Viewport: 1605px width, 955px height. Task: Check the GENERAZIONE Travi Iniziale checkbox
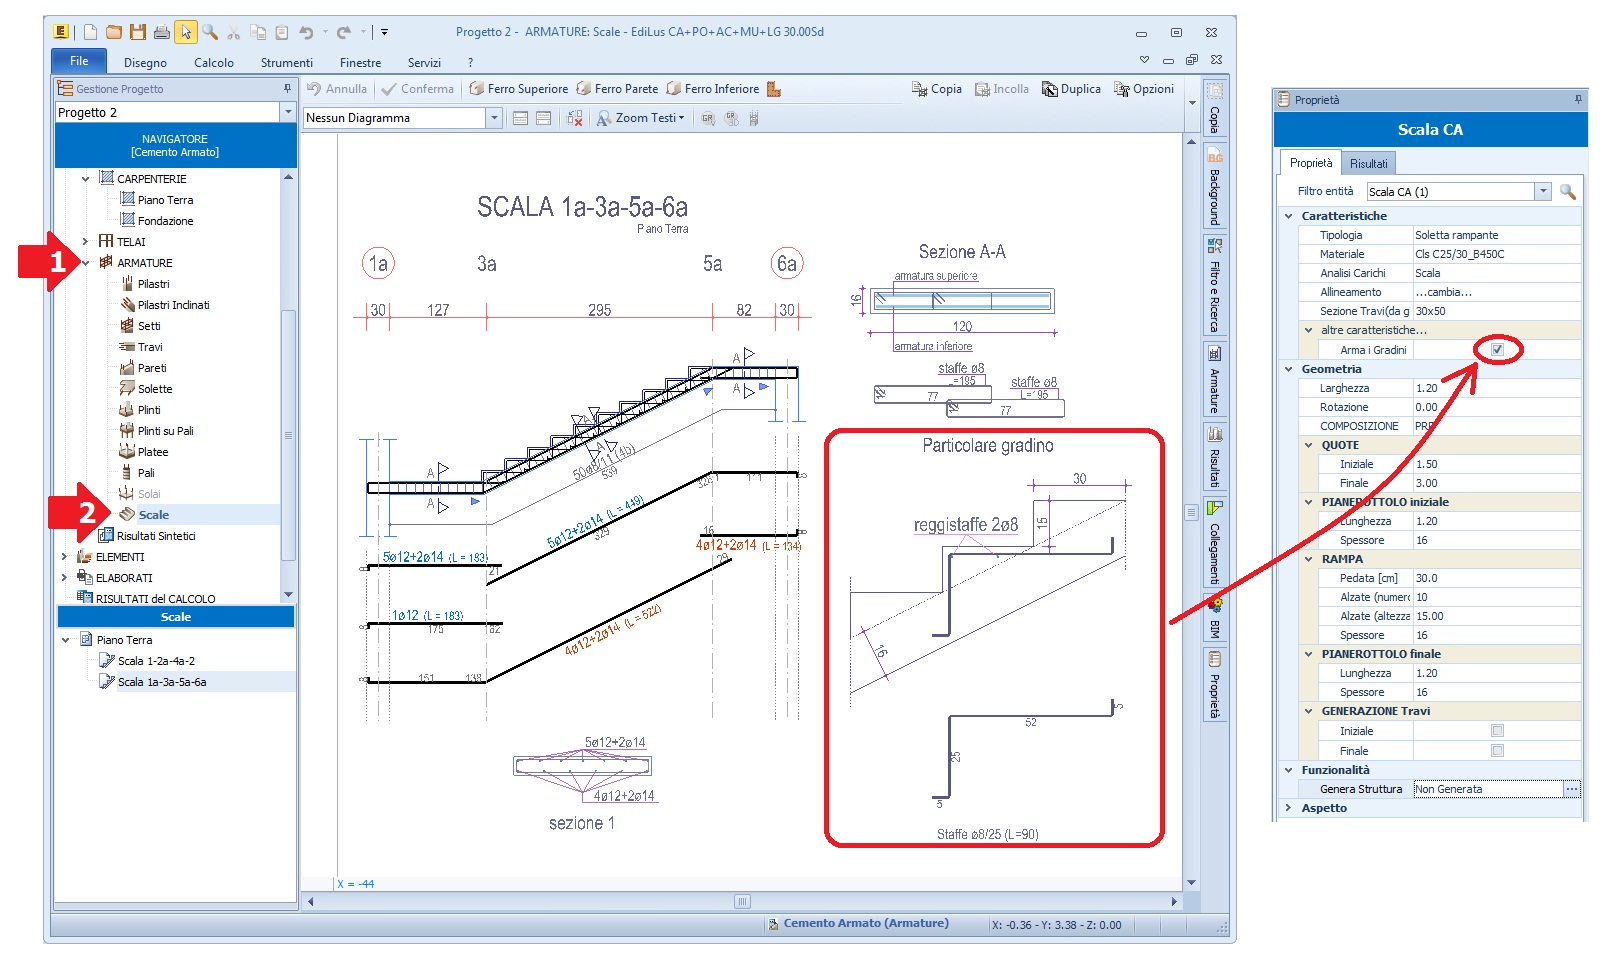tap(1497, 731)
